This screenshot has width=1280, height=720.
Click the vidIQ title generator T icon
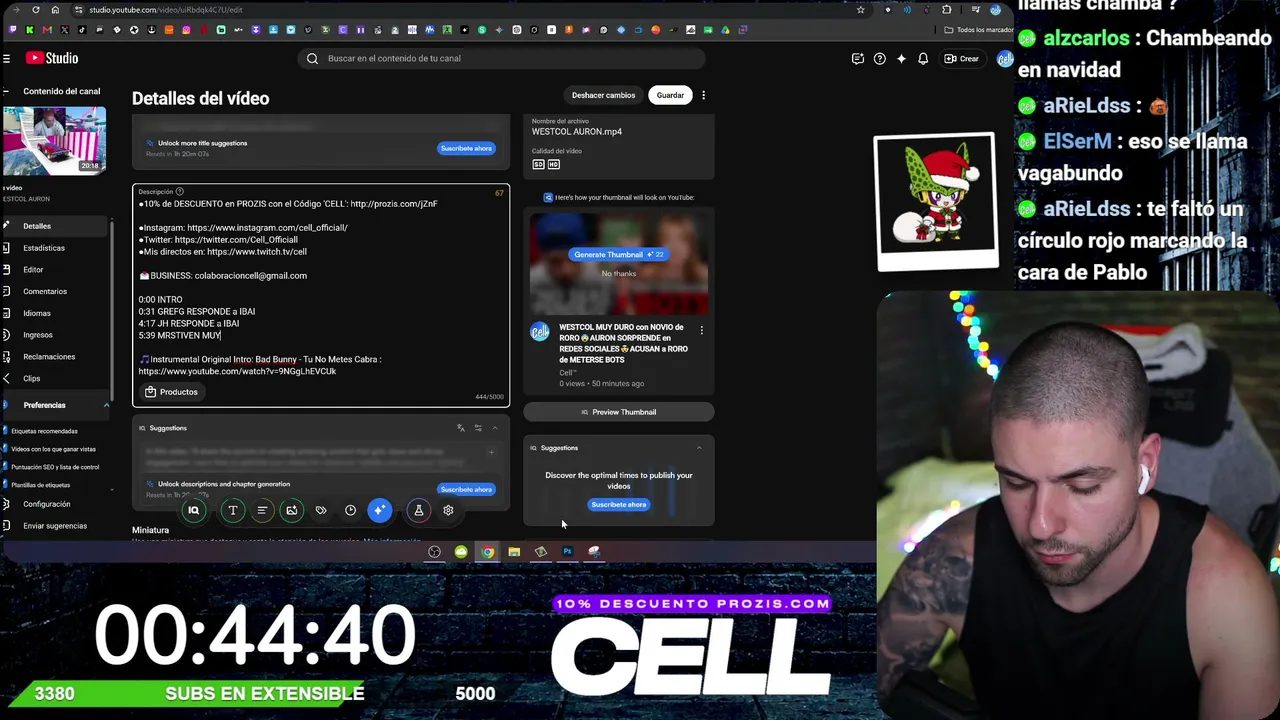(x=233, y=510)
